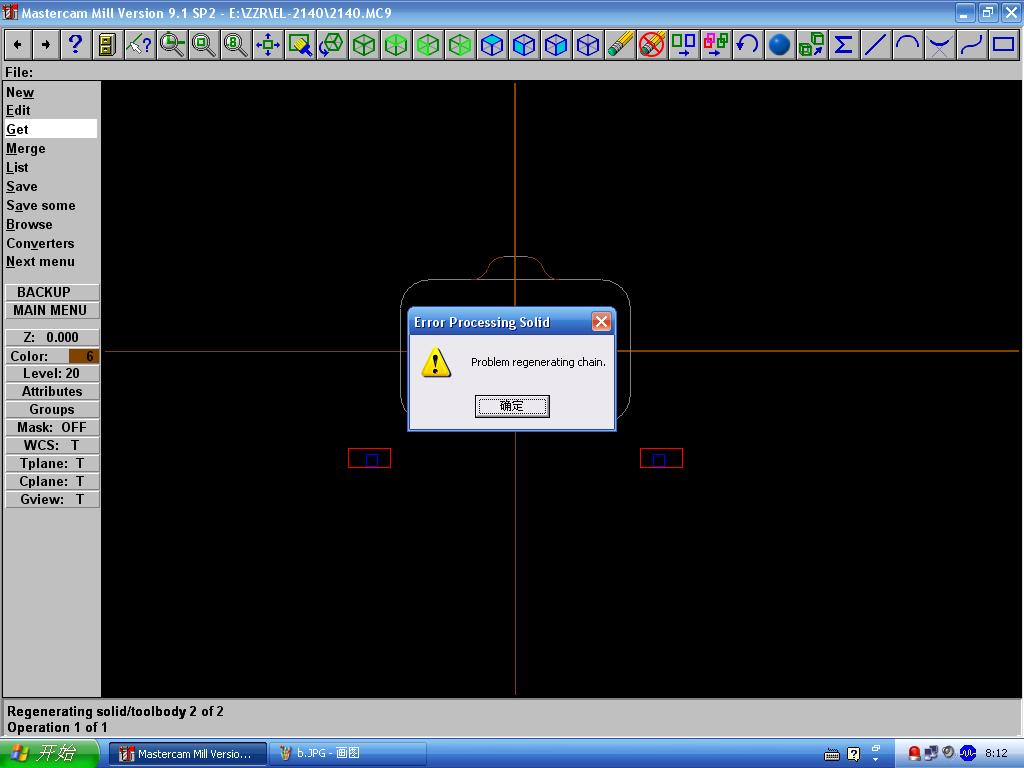Image resolution: width=1024 pixels, height=768 pixels.
Task: Click the Level: 20 button
Action: pyautogui.click(x=52, y=374)
